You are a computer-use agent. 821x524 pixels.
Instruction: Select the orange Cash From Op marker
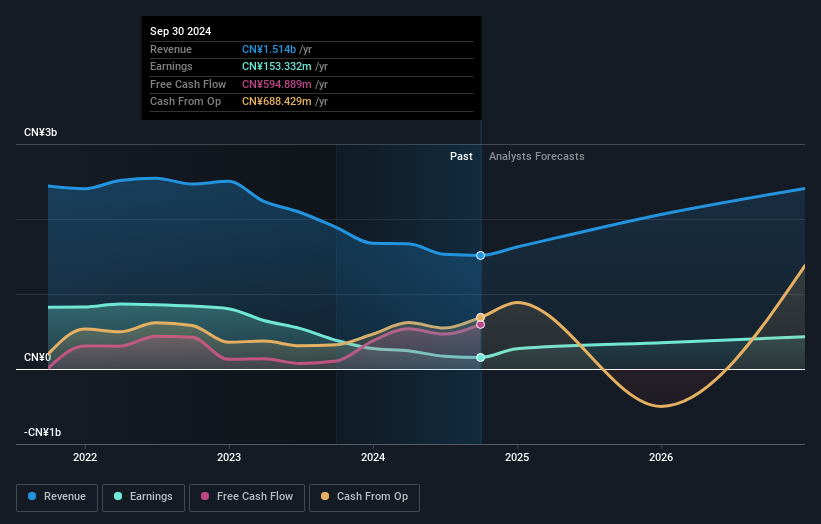coord(481,317)
